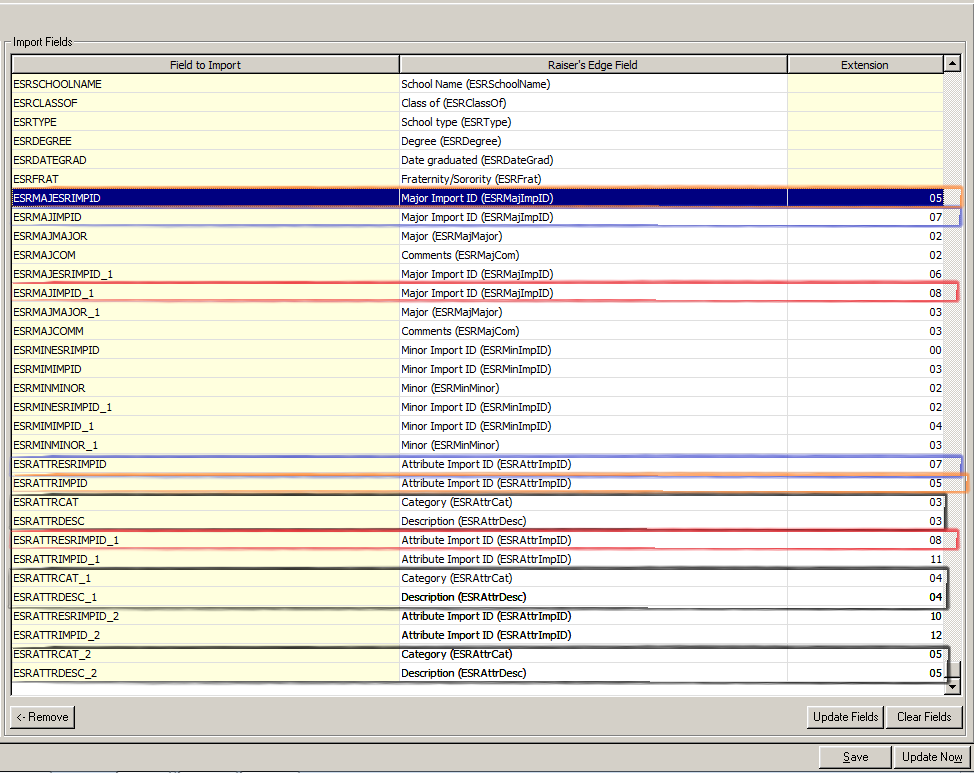Select the ESRMINMINOR_1 field
Image resolution: width=974 pixels, height=773 pixels.
tap(205, 445)
